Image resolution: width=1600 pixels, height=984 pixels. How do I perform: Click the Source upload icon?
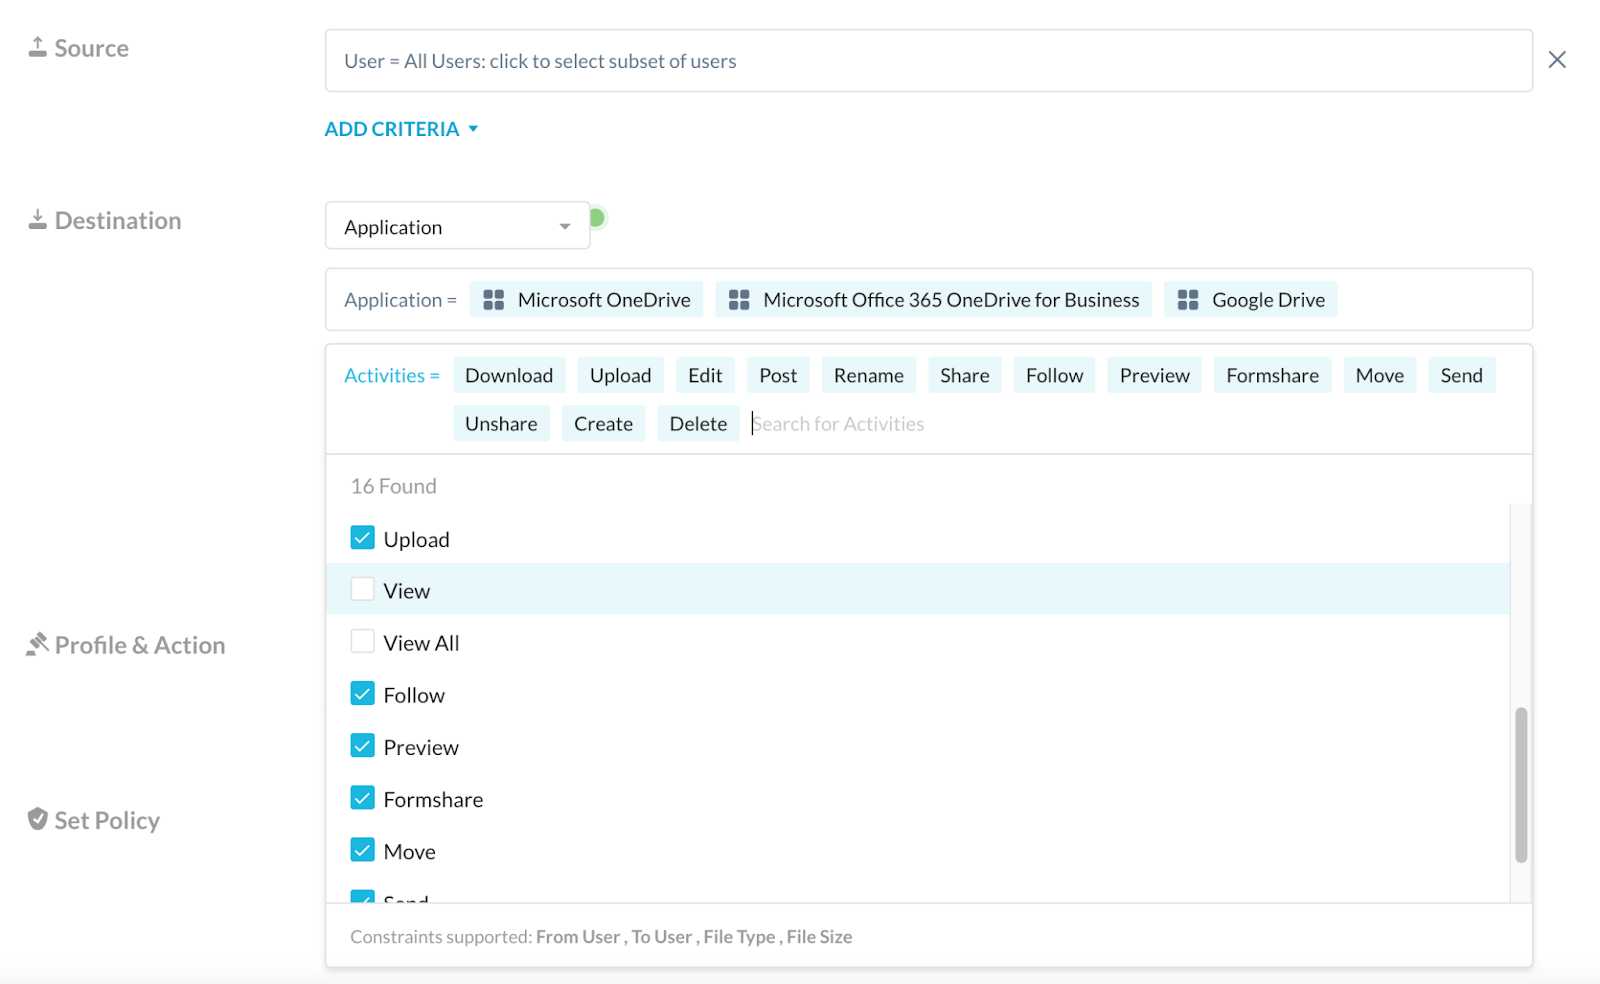coord(37,44)
